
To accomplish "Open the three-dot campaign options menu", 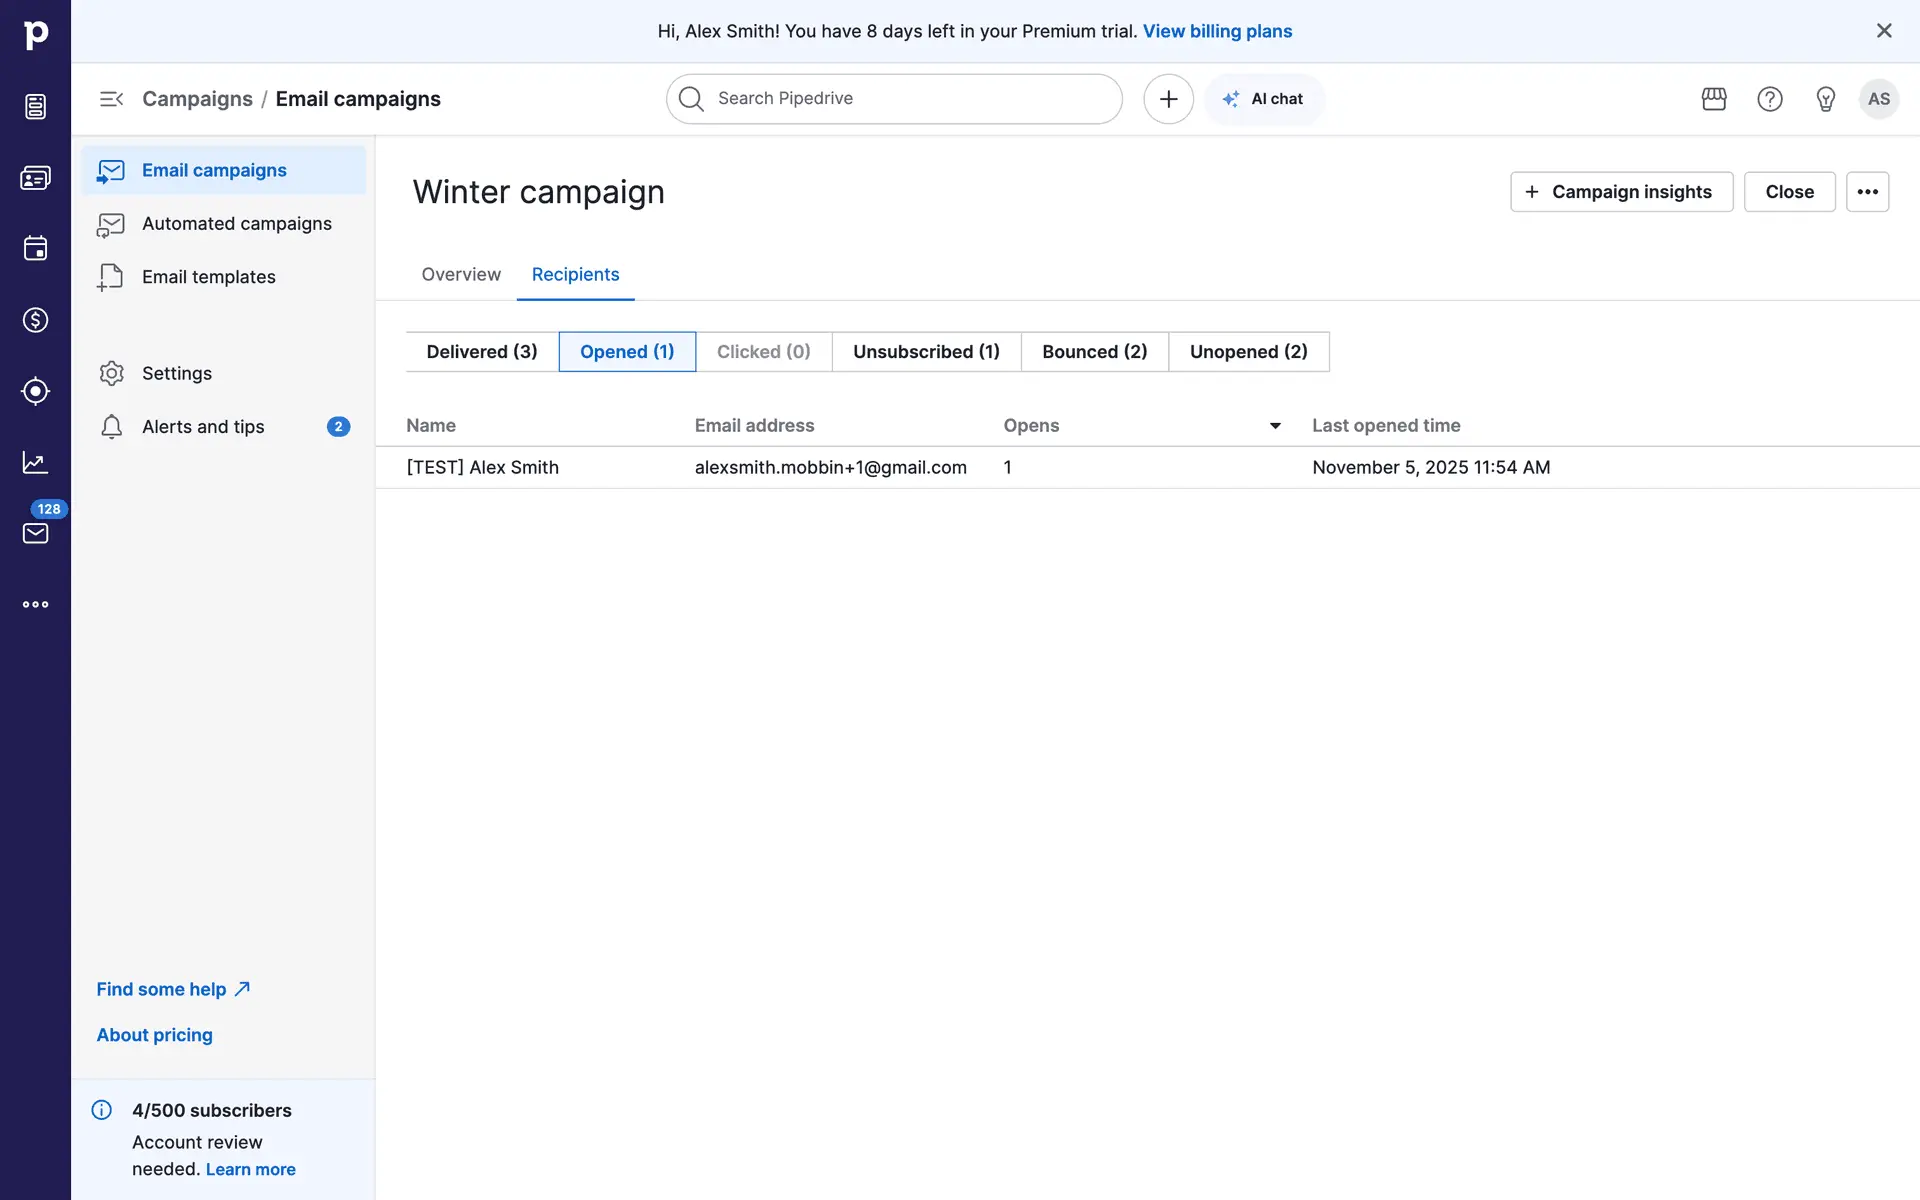I will (1866, 192).
